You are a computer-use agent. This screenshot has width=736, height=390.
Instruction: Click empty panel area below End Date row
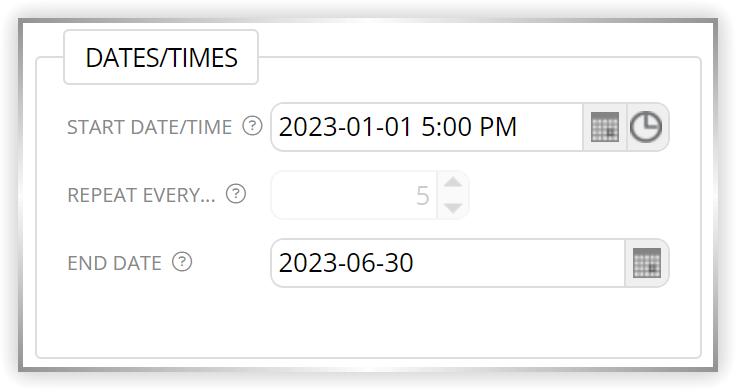[368, 324]
